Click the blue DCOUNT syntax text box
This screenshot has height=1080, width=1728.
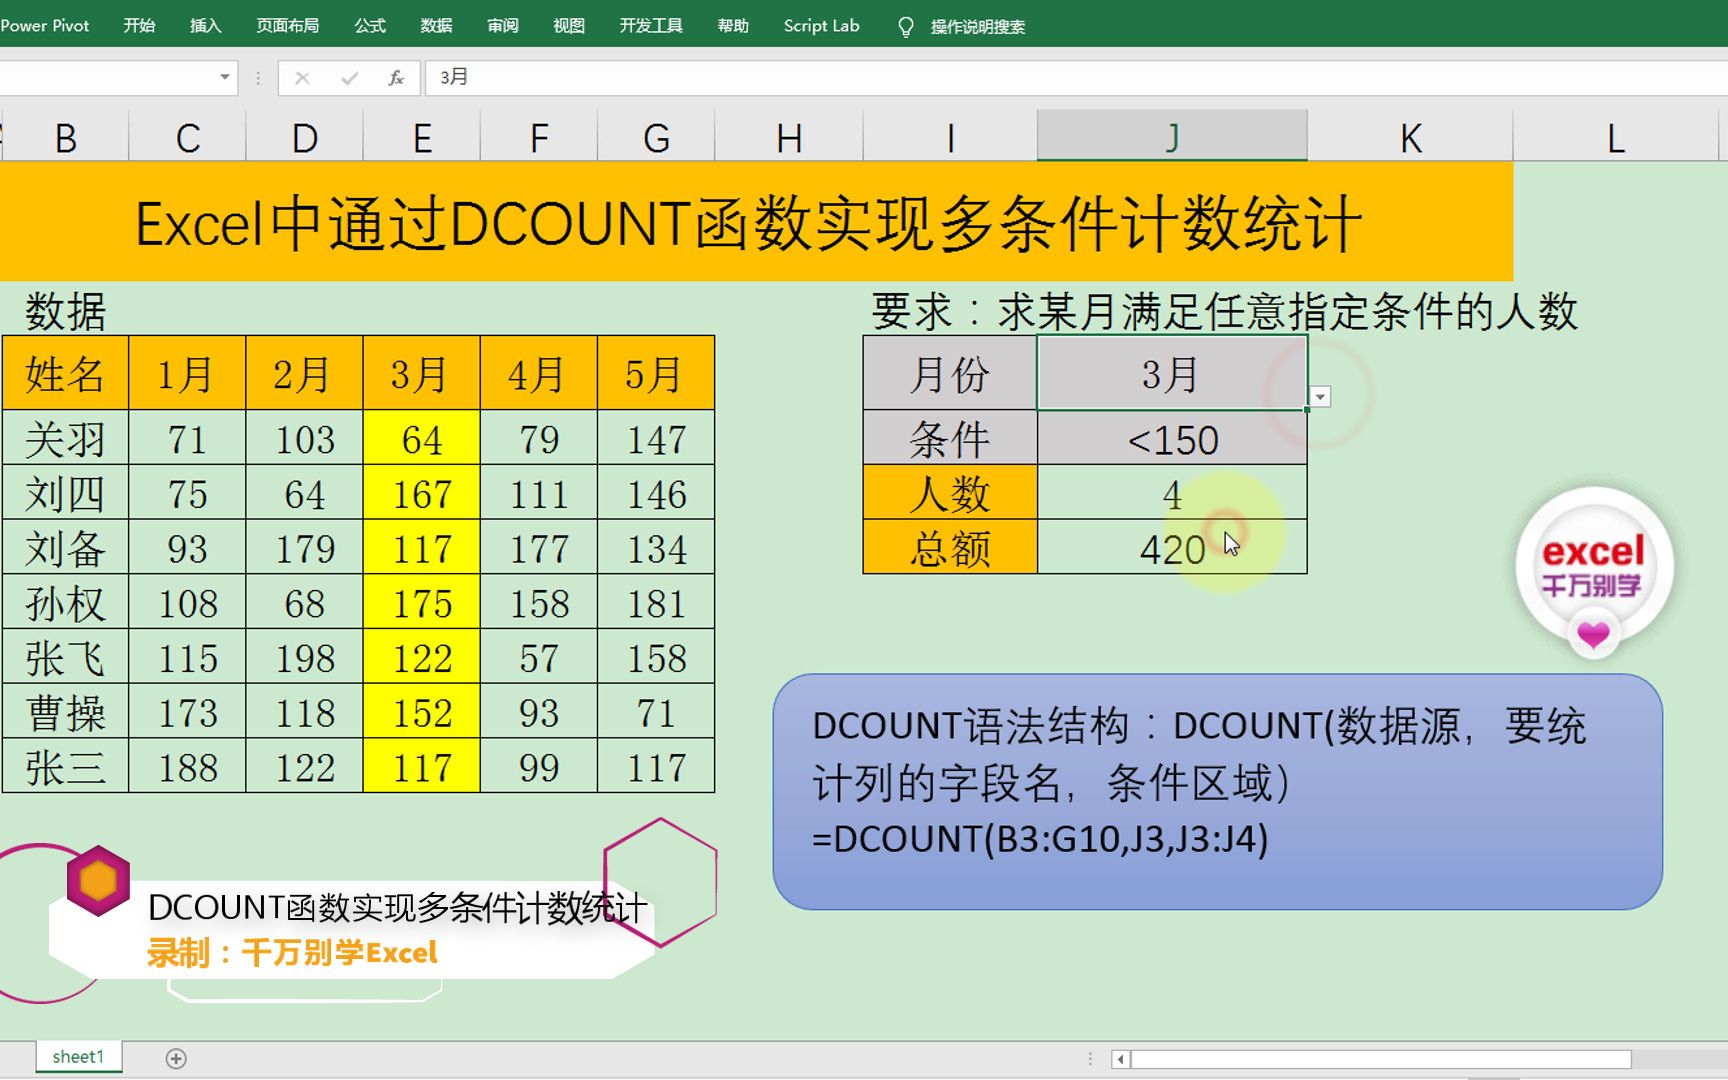(x=1217, y=791)
